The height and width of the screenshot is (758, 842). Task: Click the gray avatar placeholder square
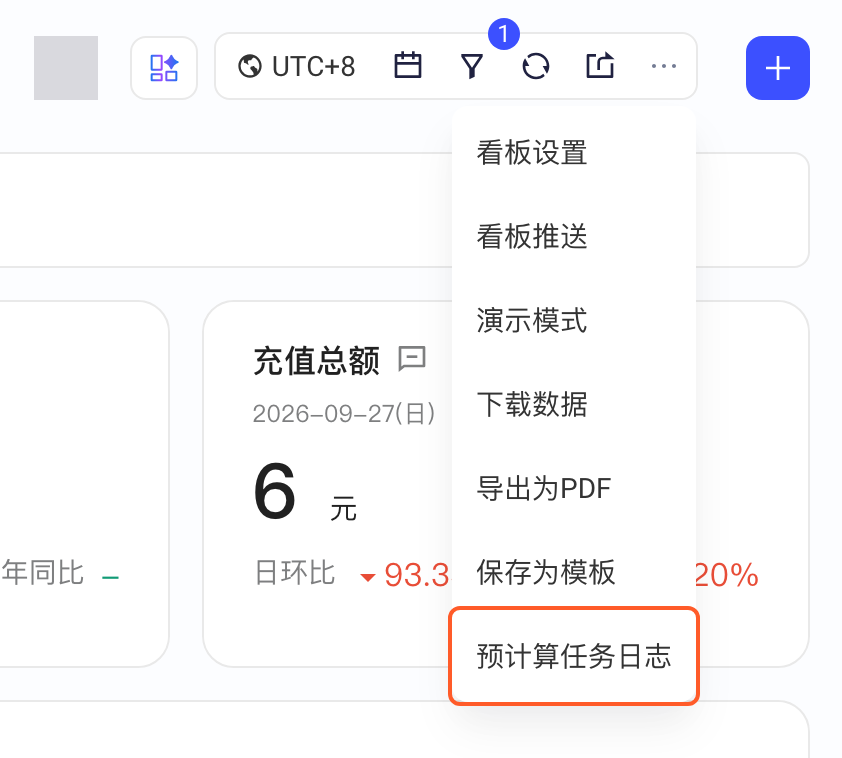tap(66, 68)
